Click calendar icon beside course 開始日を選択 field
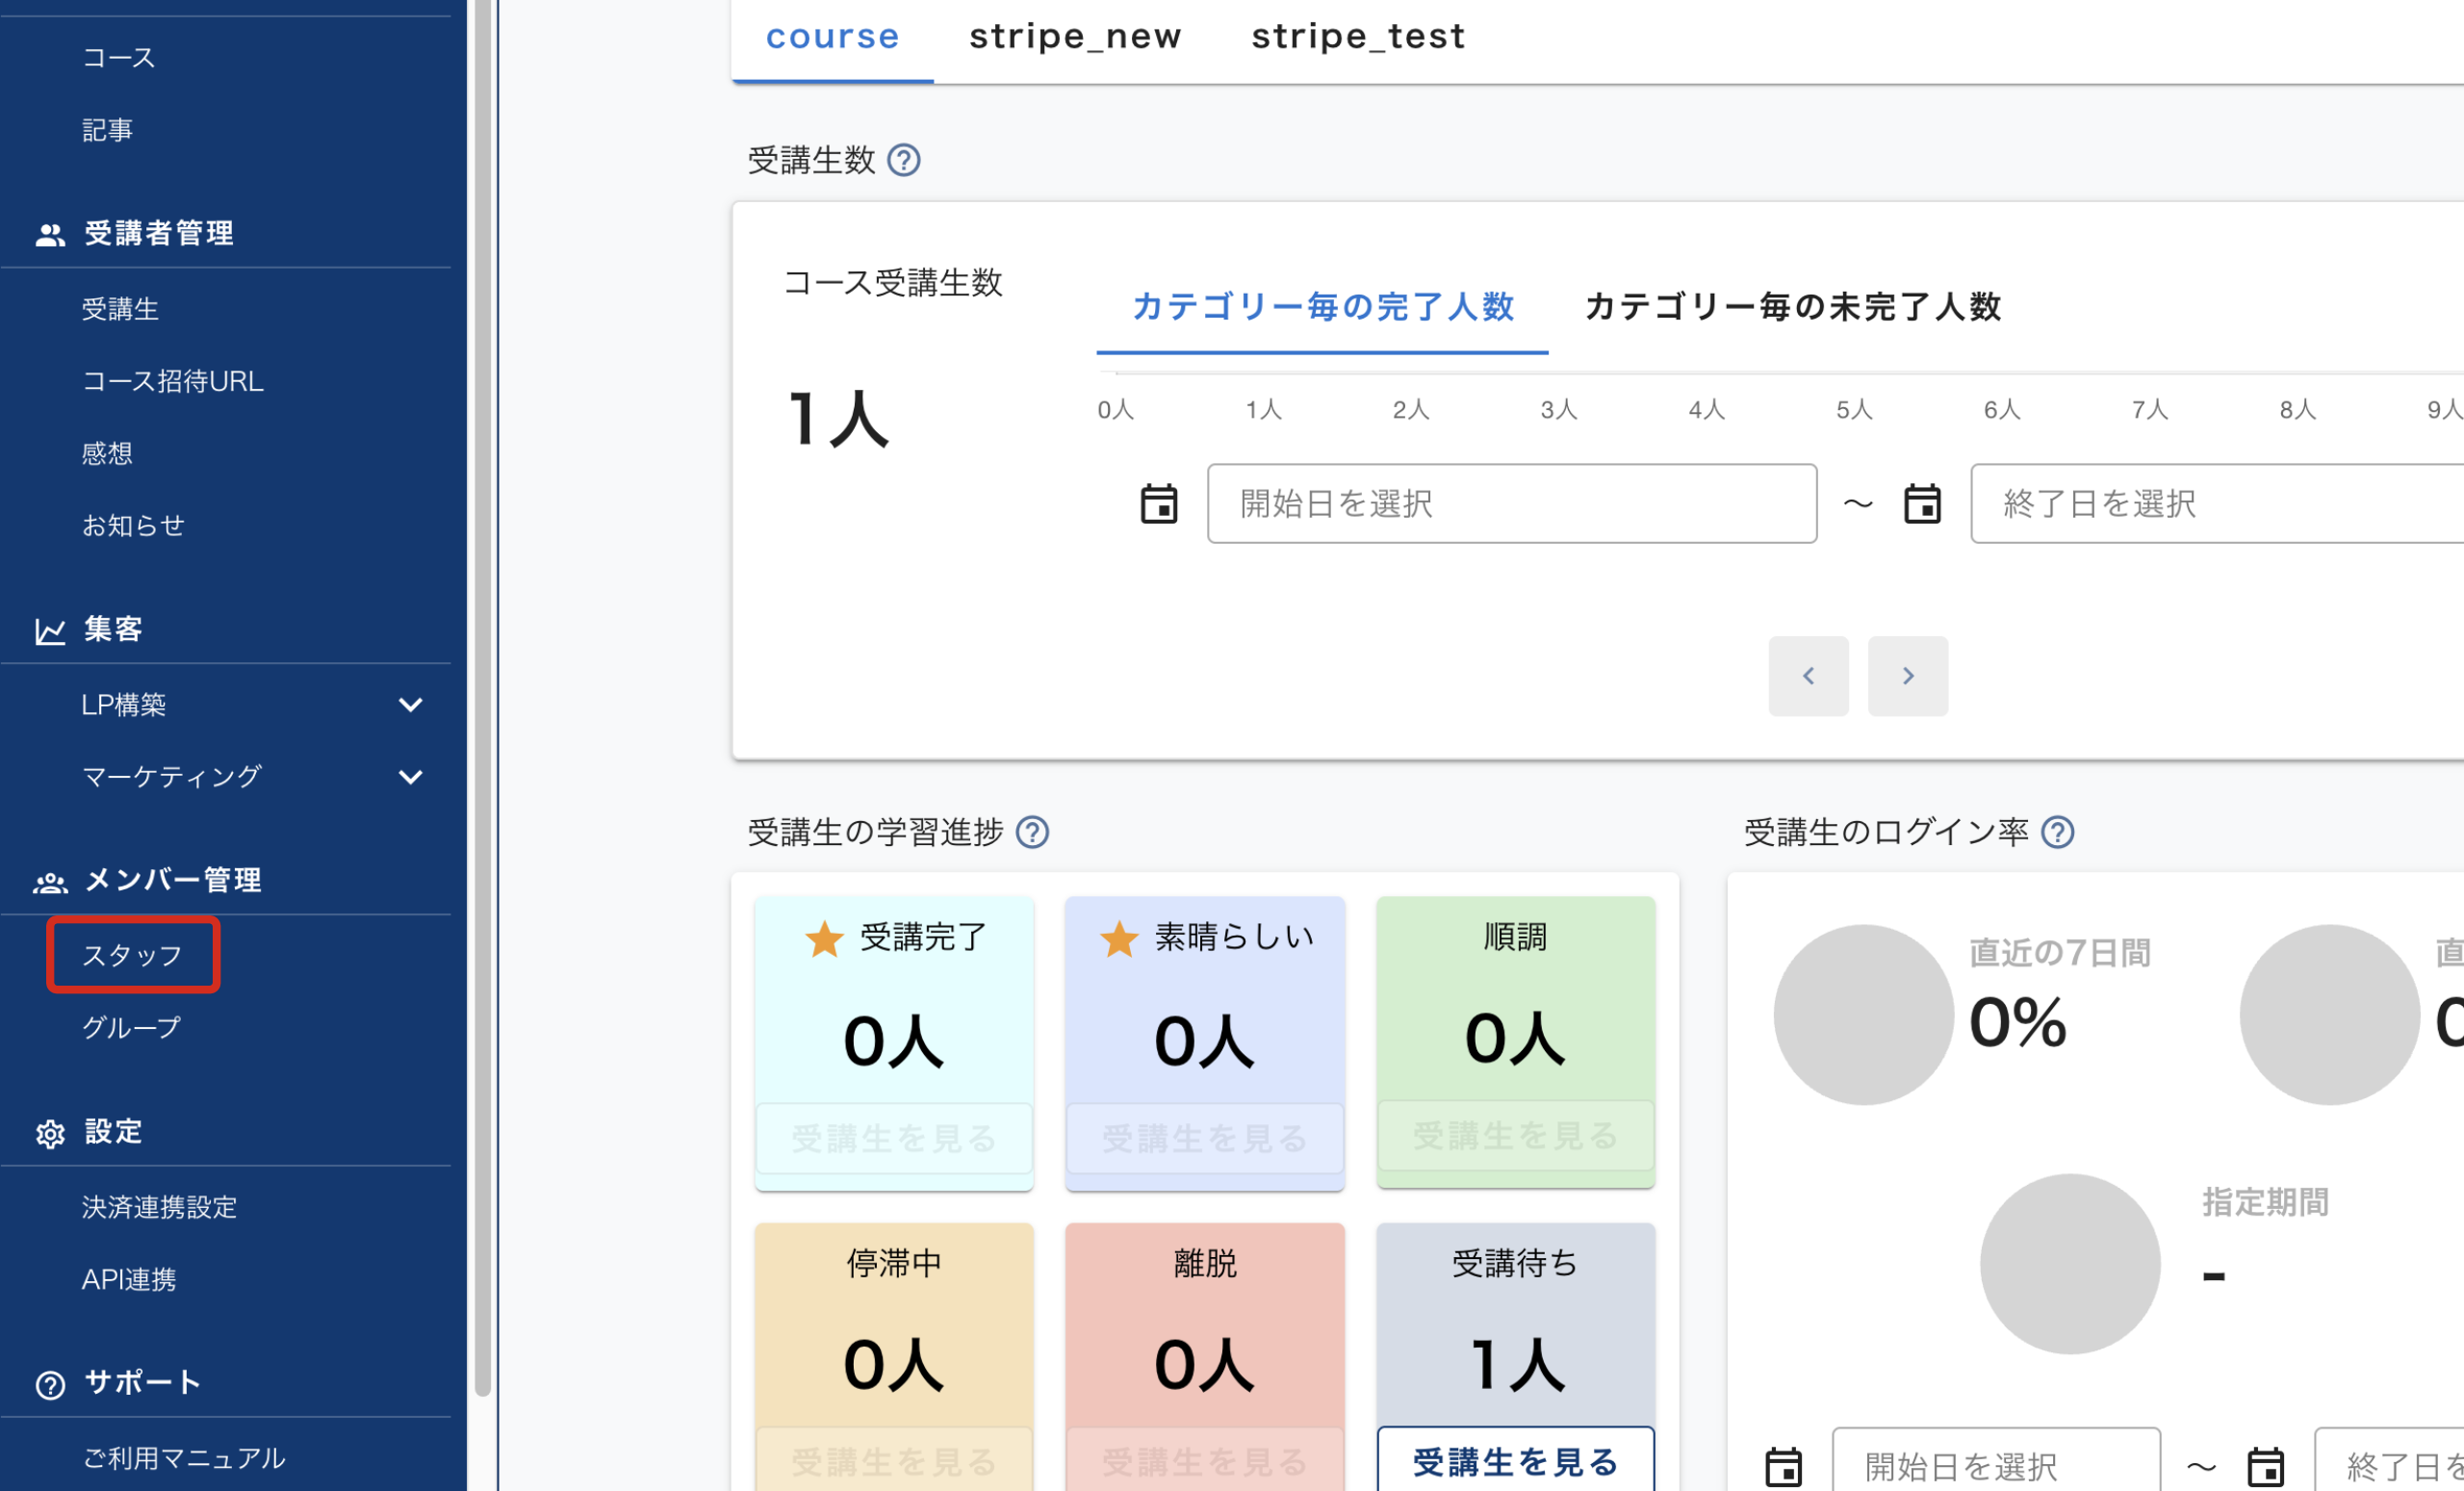The image size is (2464, 1491). (1159, 503)
